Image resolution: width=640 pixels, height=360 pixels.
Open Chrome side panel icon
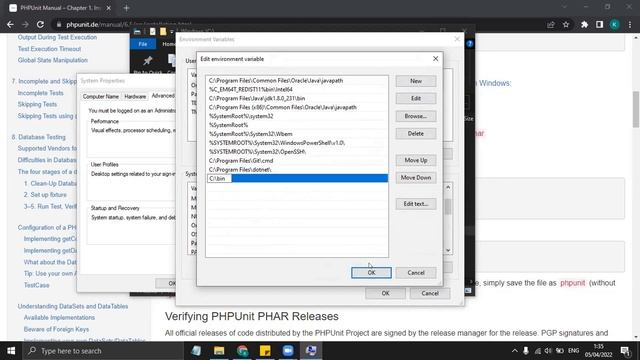[599, 24]
